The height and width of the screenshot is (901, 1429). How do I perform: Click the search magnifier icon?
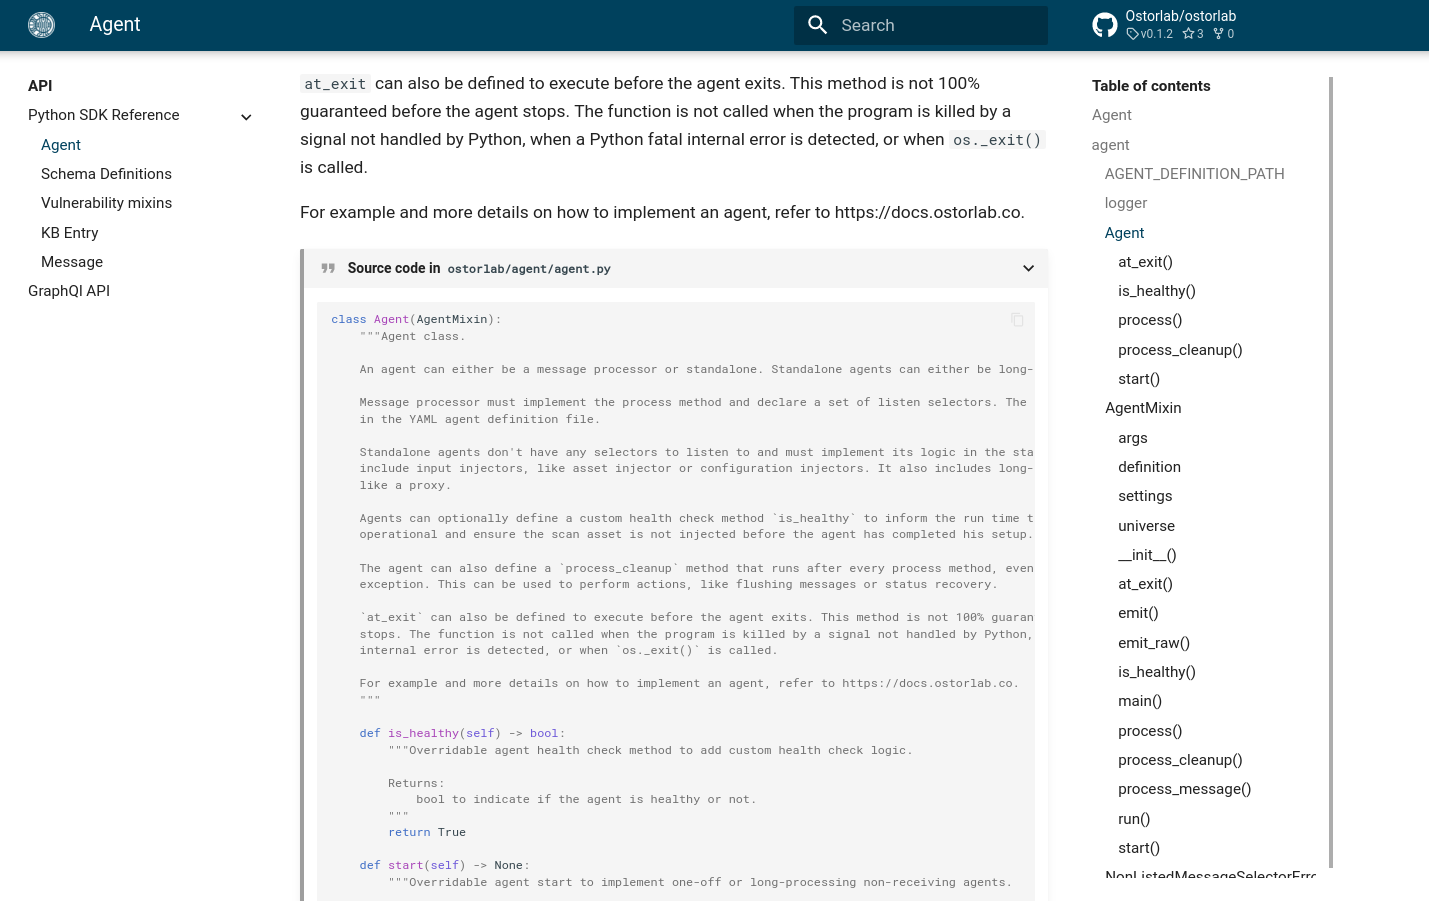pyautogui.click(x=818, y=25)
